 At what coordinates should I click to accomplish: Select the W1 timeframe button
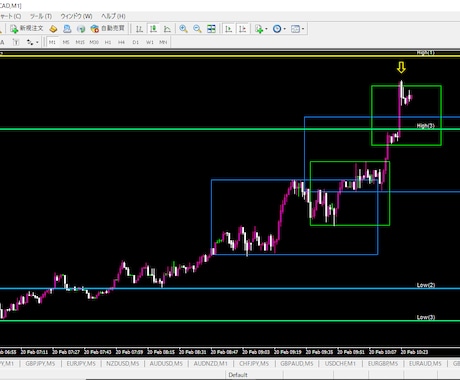pos(150,42)
